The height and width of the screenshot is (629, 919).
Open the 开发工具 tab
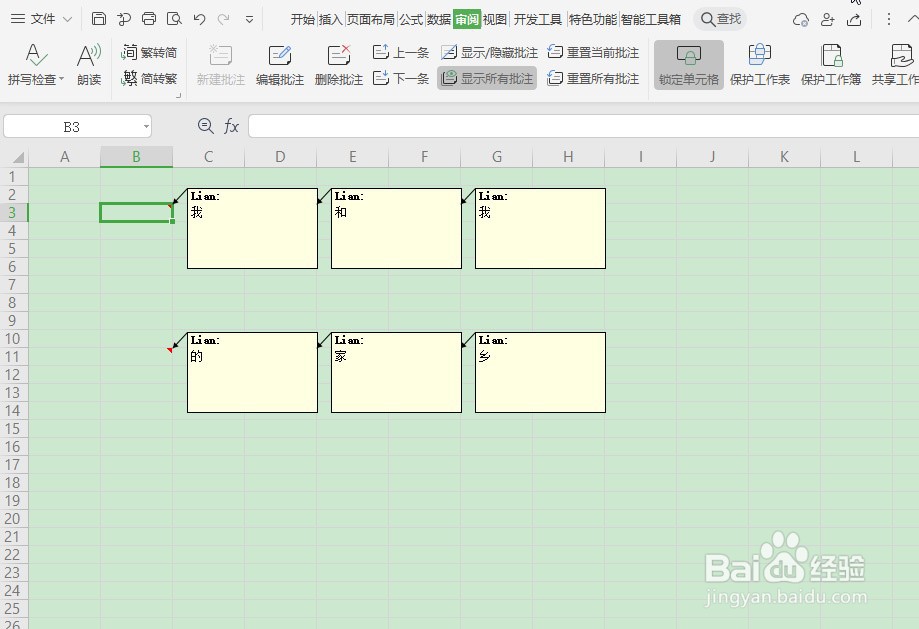tap(537, 19)
